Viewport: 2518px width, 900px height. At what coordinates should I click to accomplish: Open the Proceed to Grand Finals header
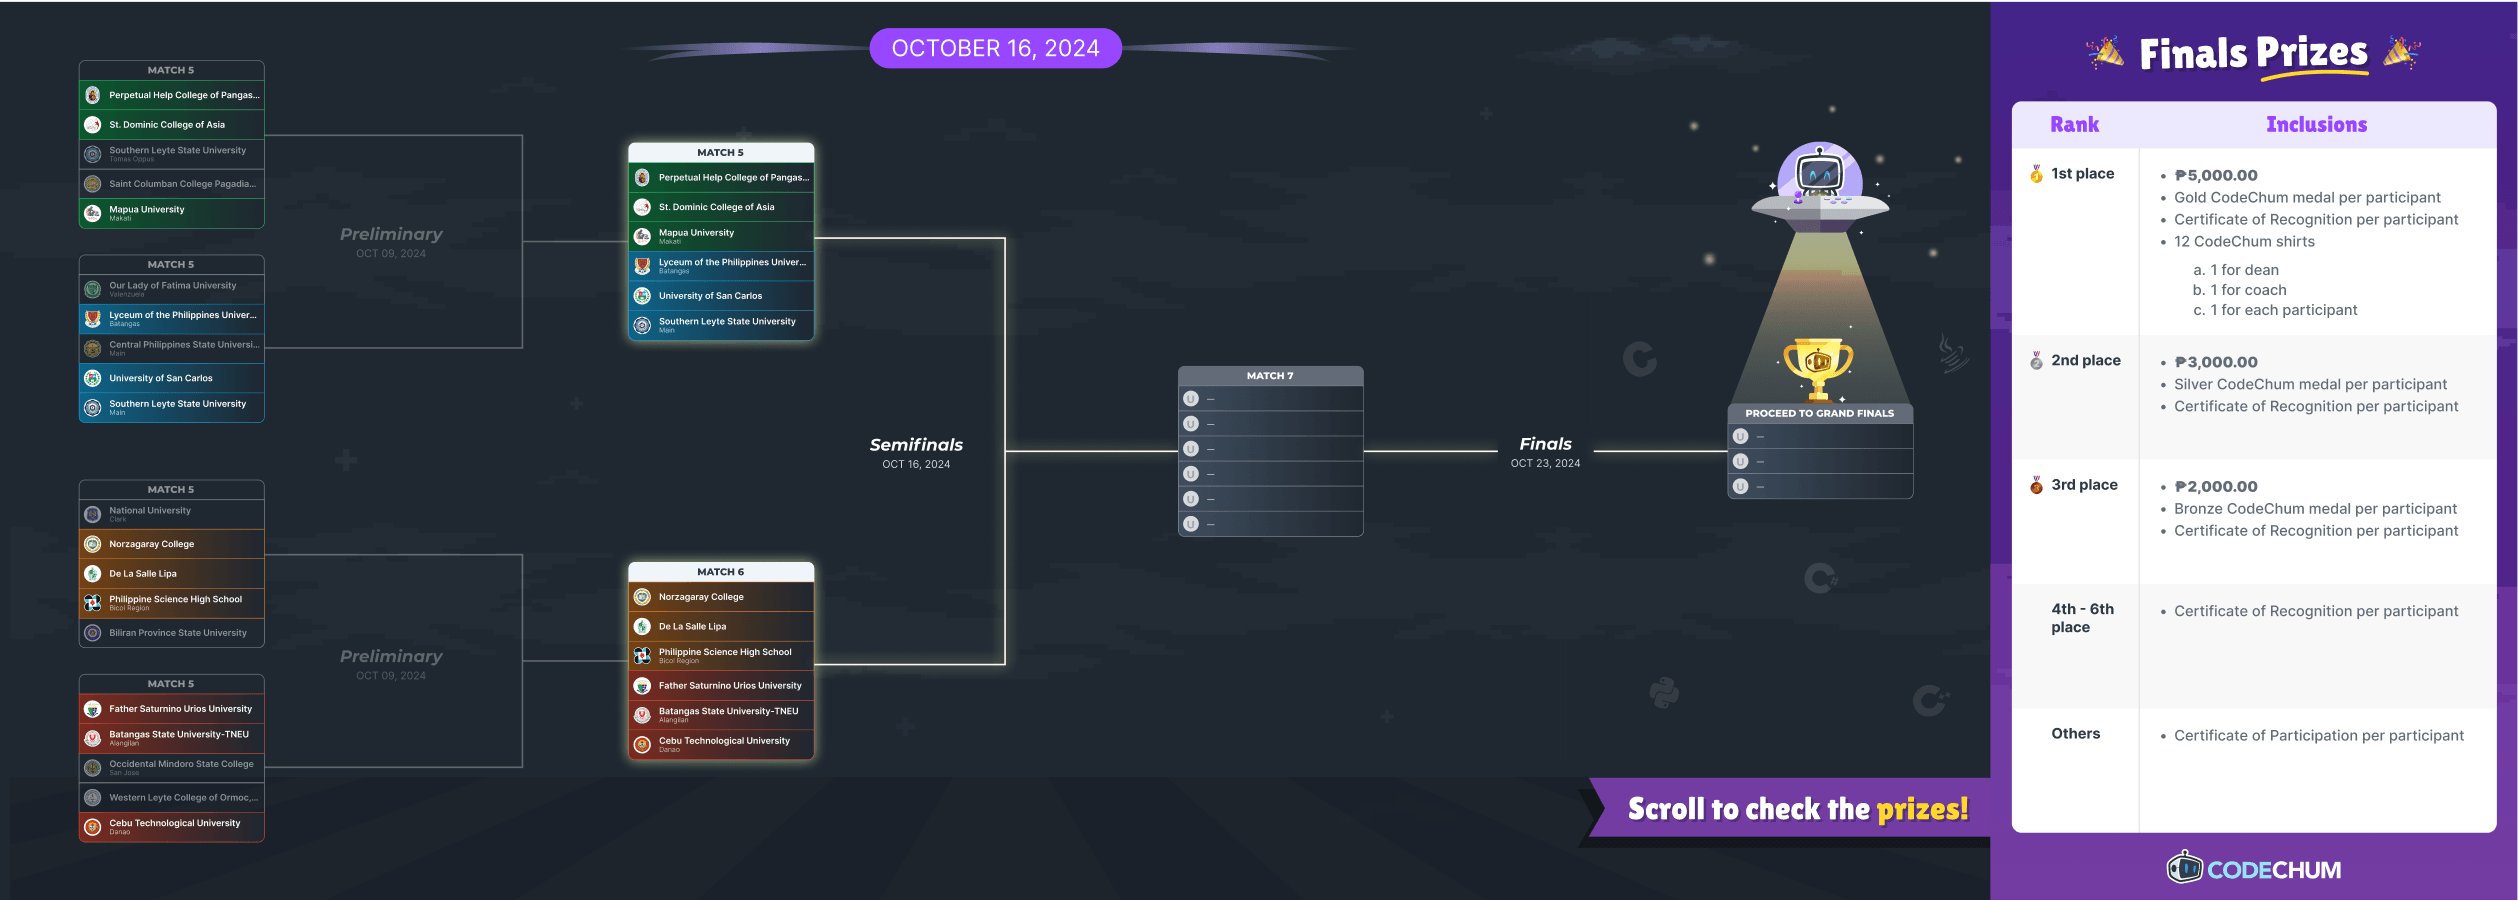[1820, 413]
